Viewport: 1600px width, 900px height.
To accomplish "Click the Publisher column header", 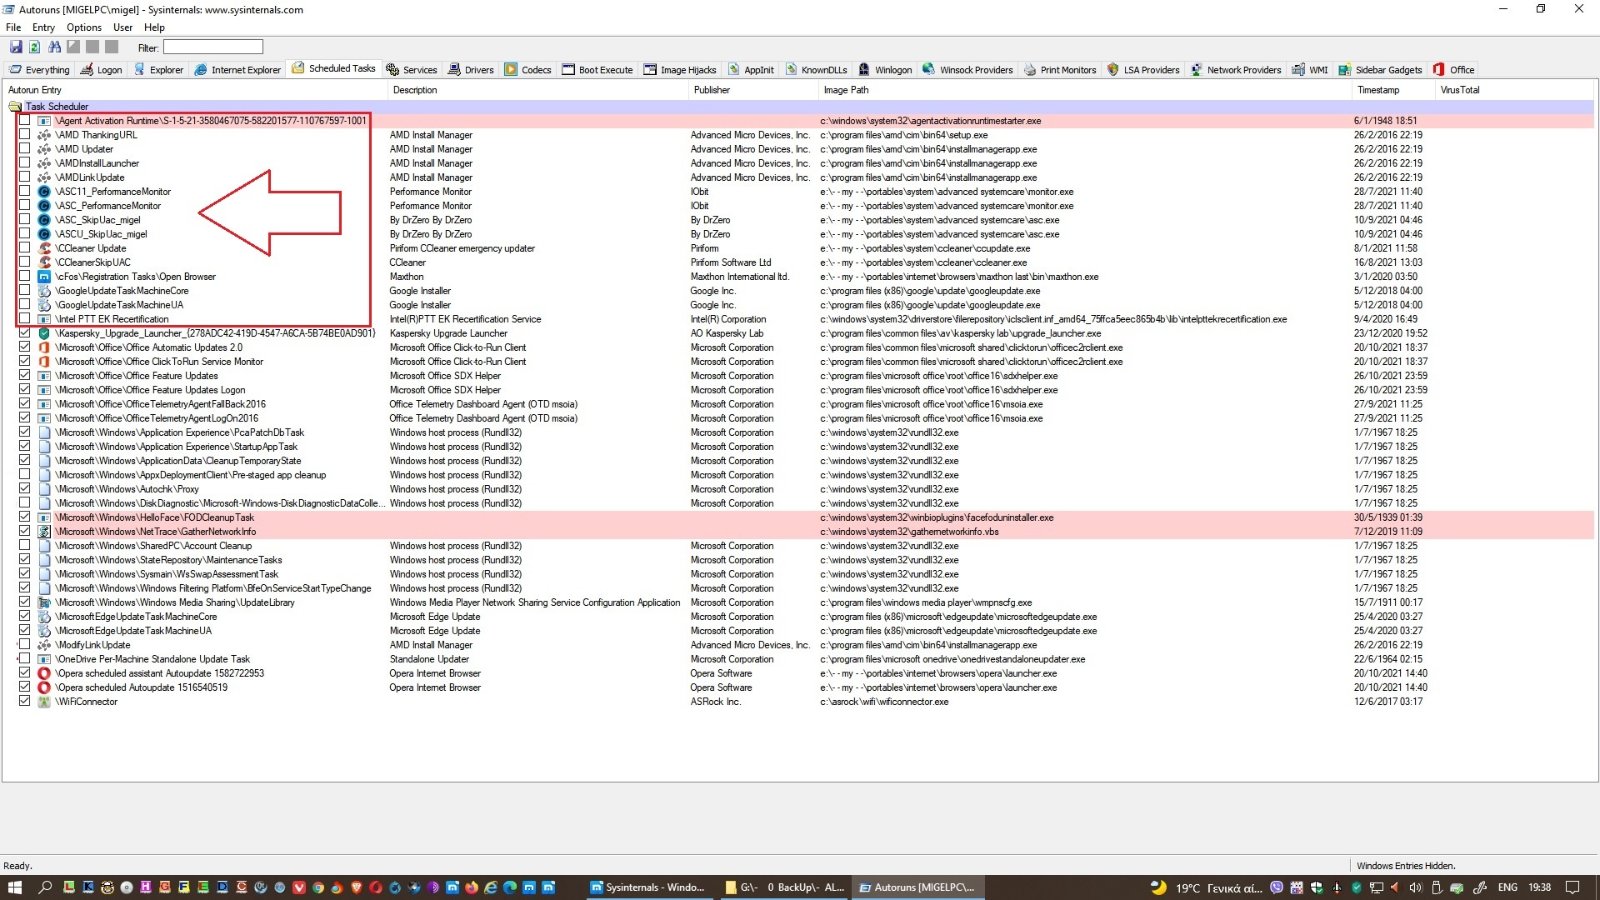I will [x=712, y=90].
